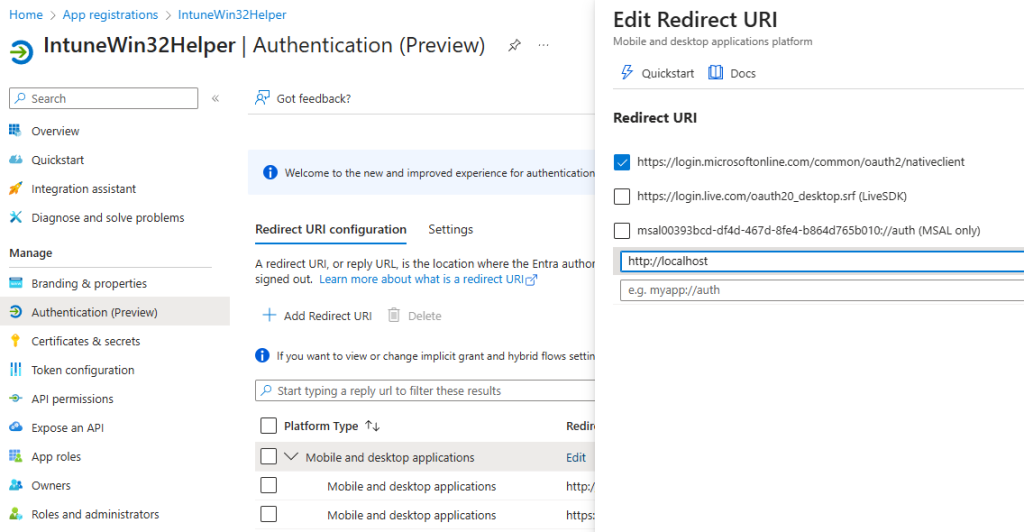Select the Redirect URI configuration tab
Screen dimensions: 1024x532
(x=331, y=229)
